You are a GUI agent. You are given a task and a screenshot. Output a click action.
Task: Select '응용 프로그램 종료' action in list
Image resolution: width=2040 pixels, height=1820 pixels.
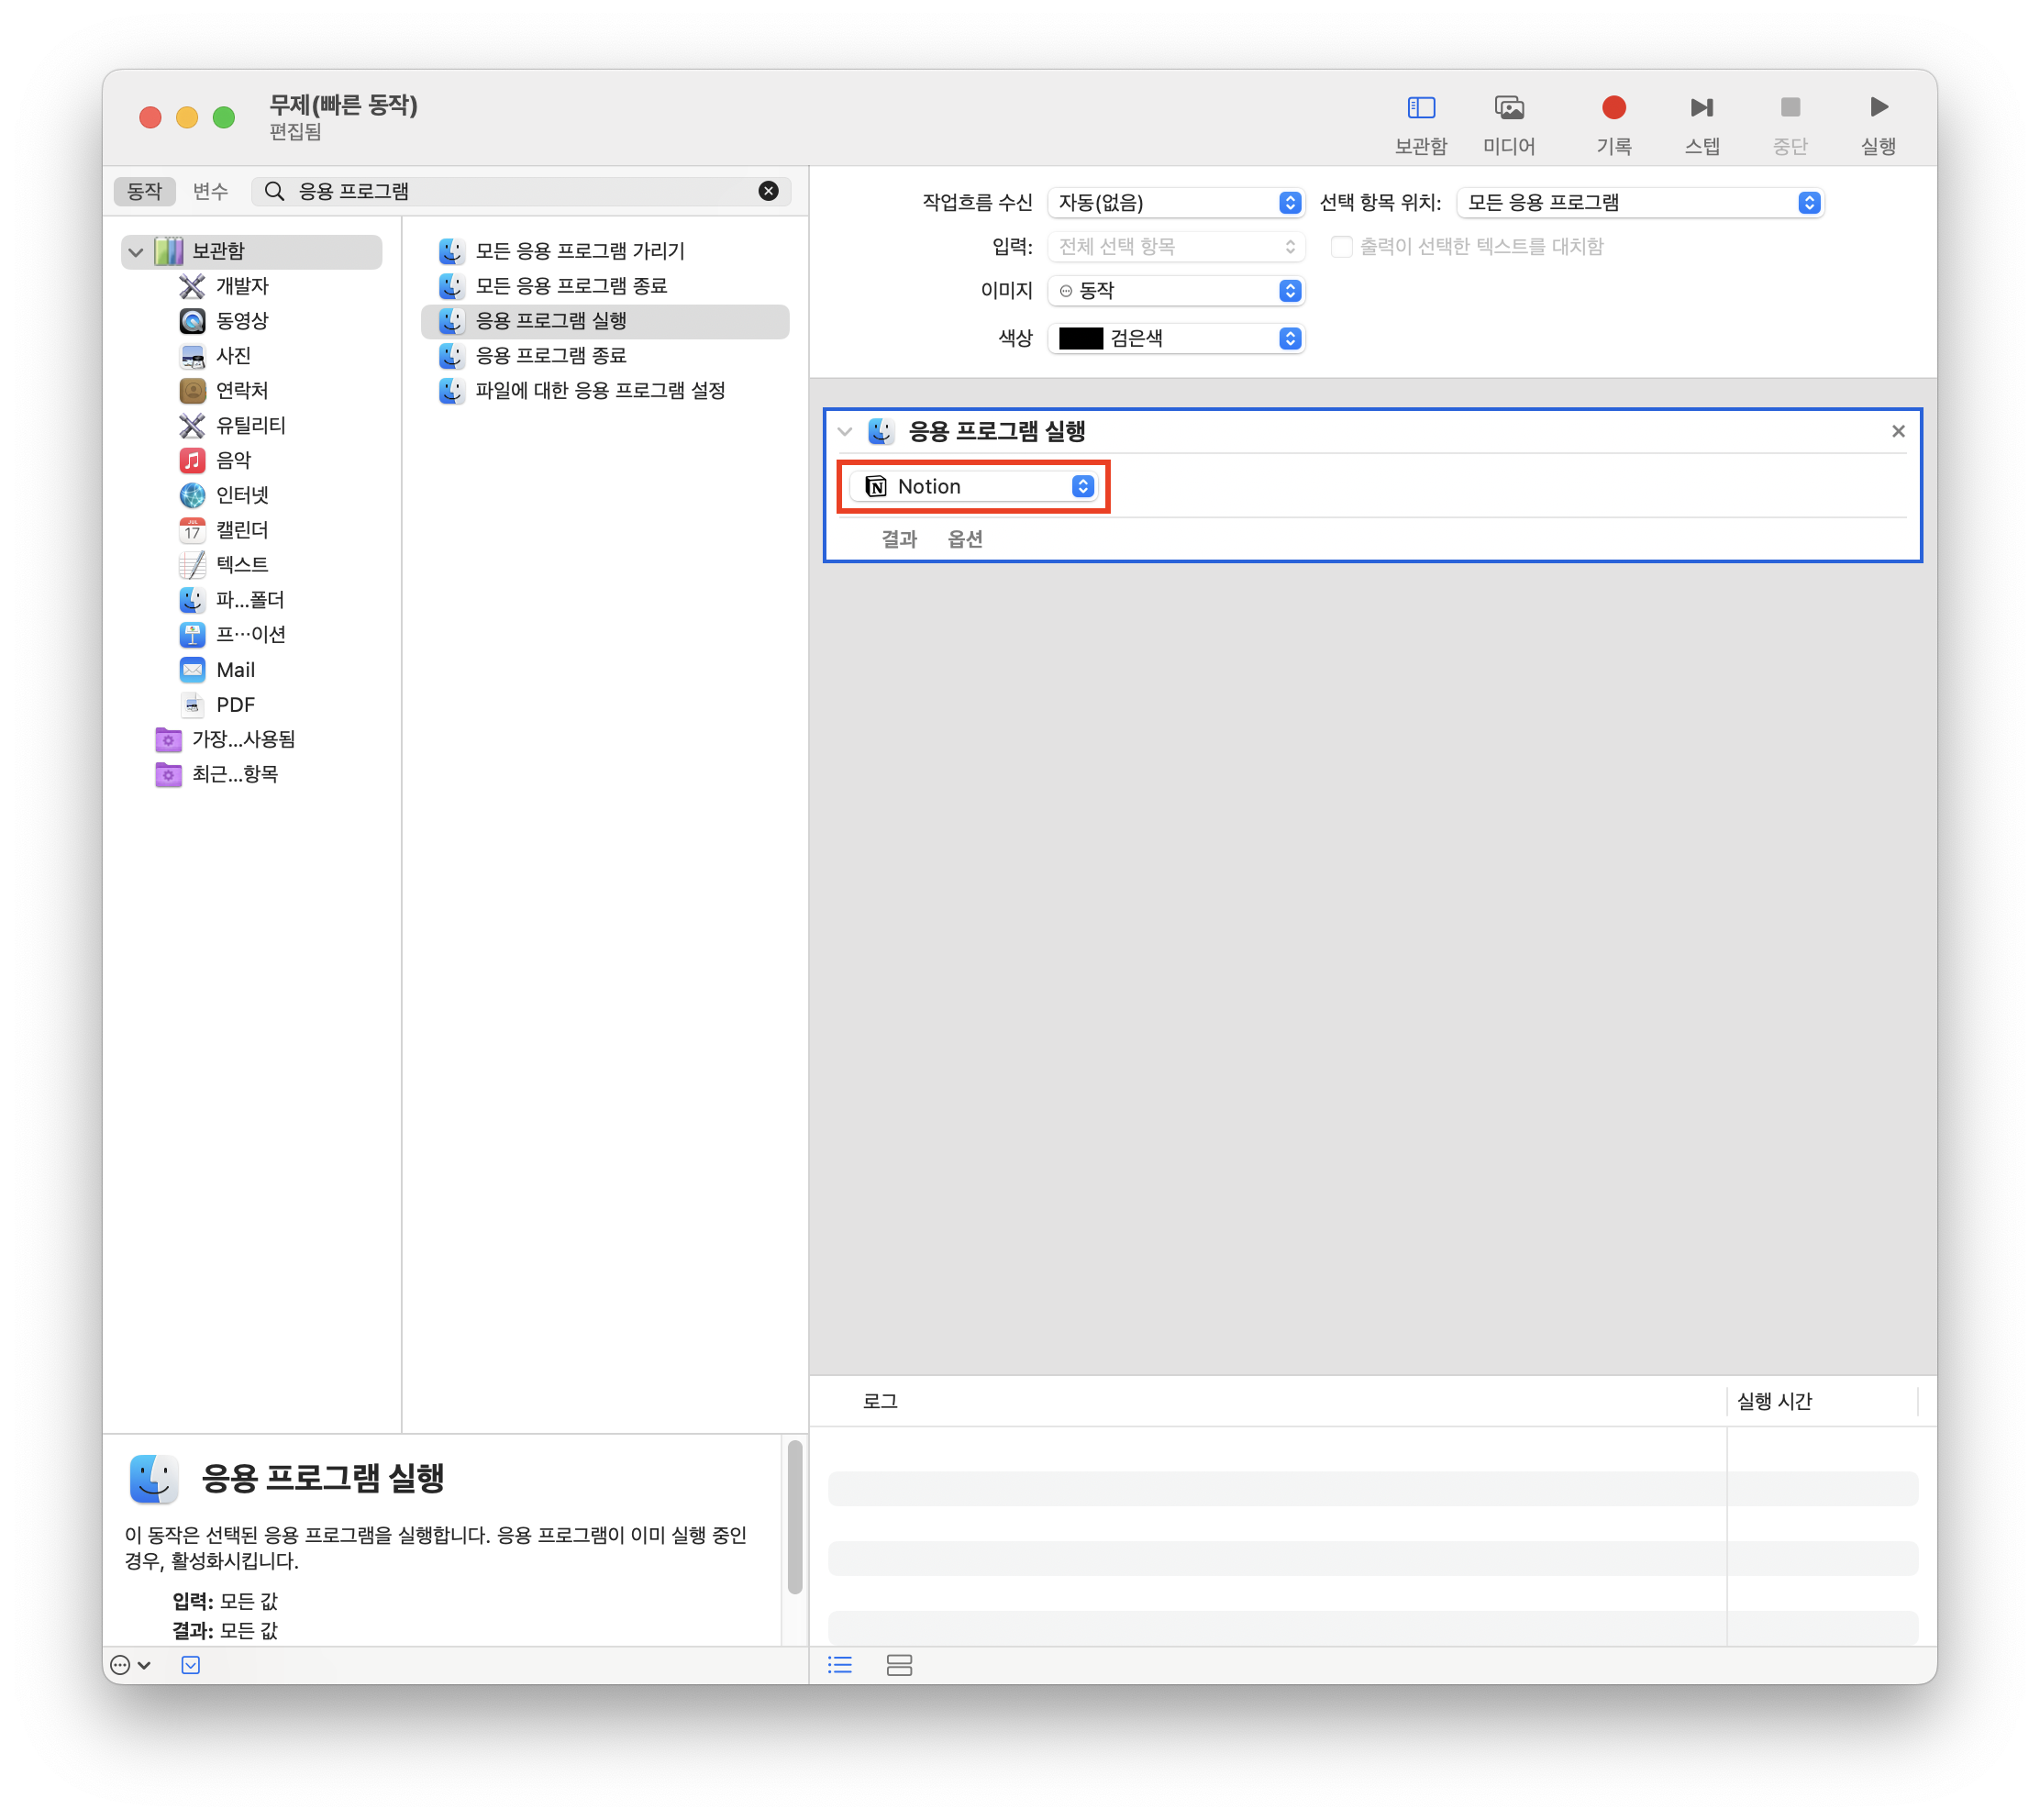[x=550, y=356]
